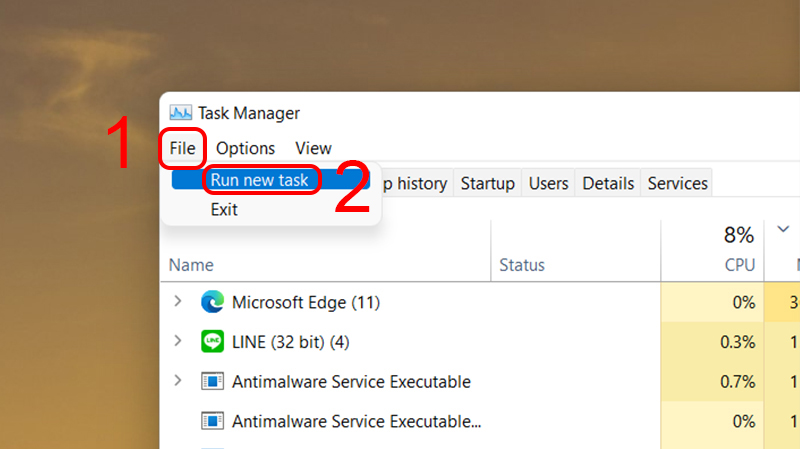Open the Services tab
Viewport: 800px width, 449px height.
coord(677,183)
